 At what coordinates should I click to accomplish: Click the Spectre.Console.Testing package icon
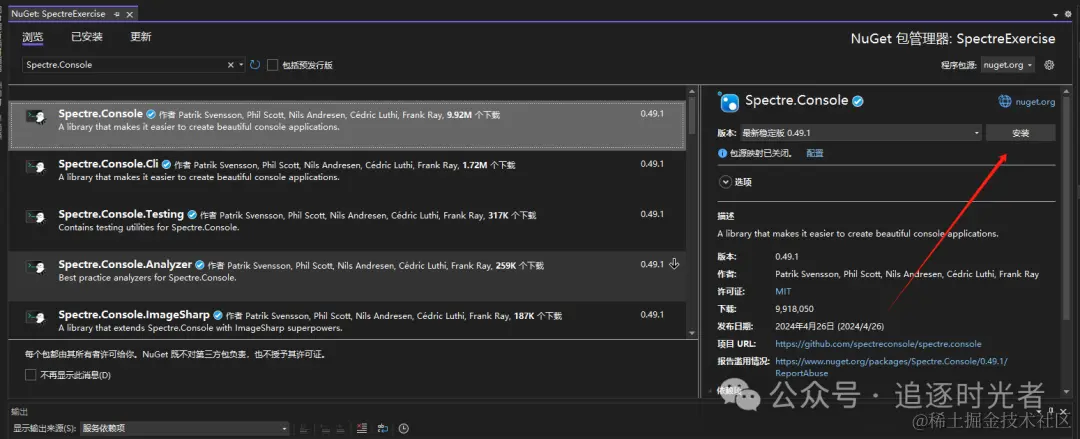coord(36,218)
